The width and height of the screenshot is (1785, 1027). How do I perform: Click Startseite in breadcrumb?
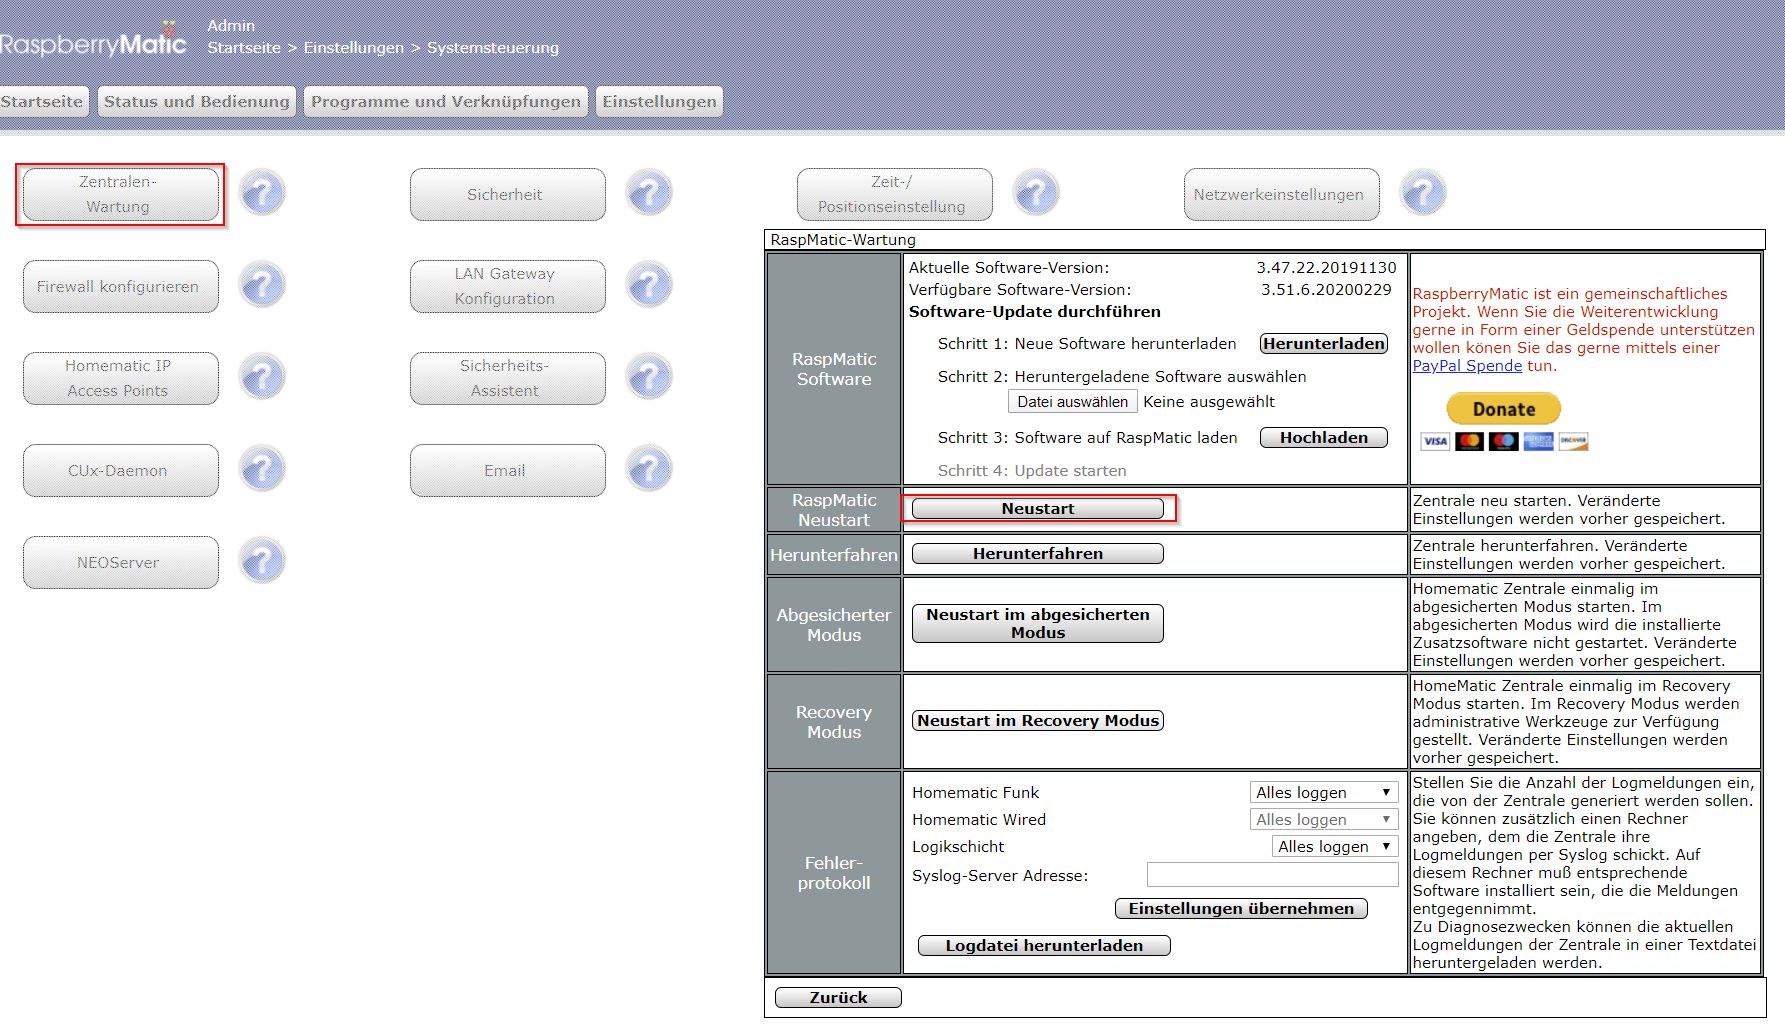244,48
